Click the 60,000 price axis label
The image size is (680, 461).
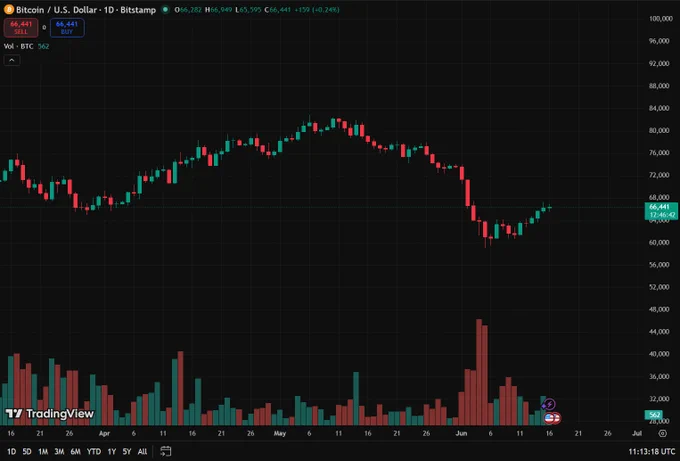tap(659, 242)
